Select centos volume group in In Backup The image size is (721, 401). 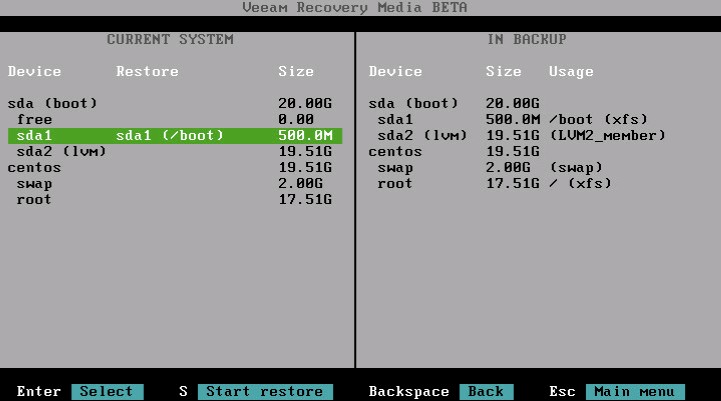pyautogui.click(x=395, y=152)
